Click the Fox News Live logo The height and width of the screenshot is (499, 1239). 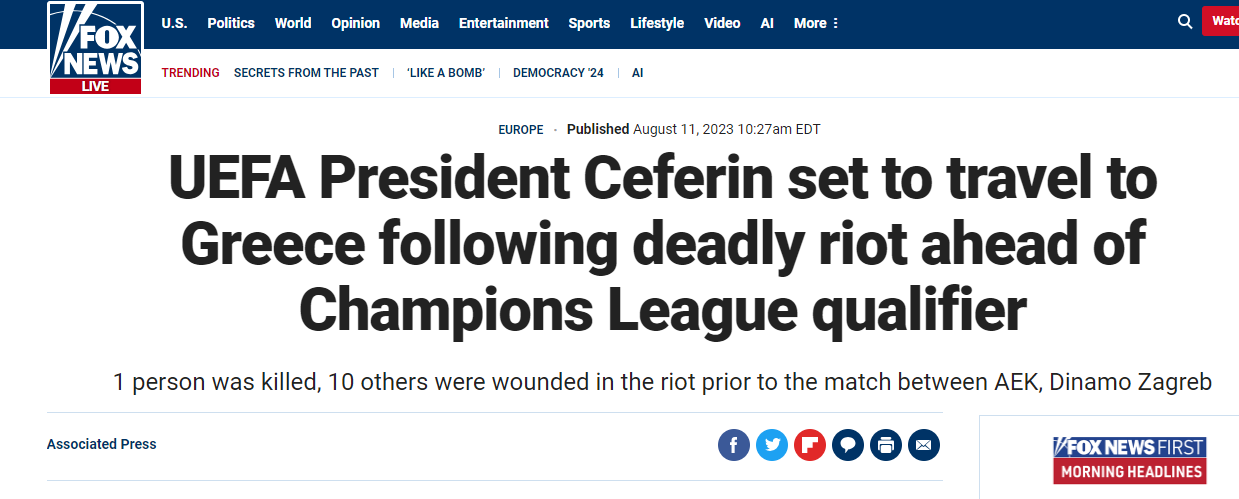tap(95, 47)
